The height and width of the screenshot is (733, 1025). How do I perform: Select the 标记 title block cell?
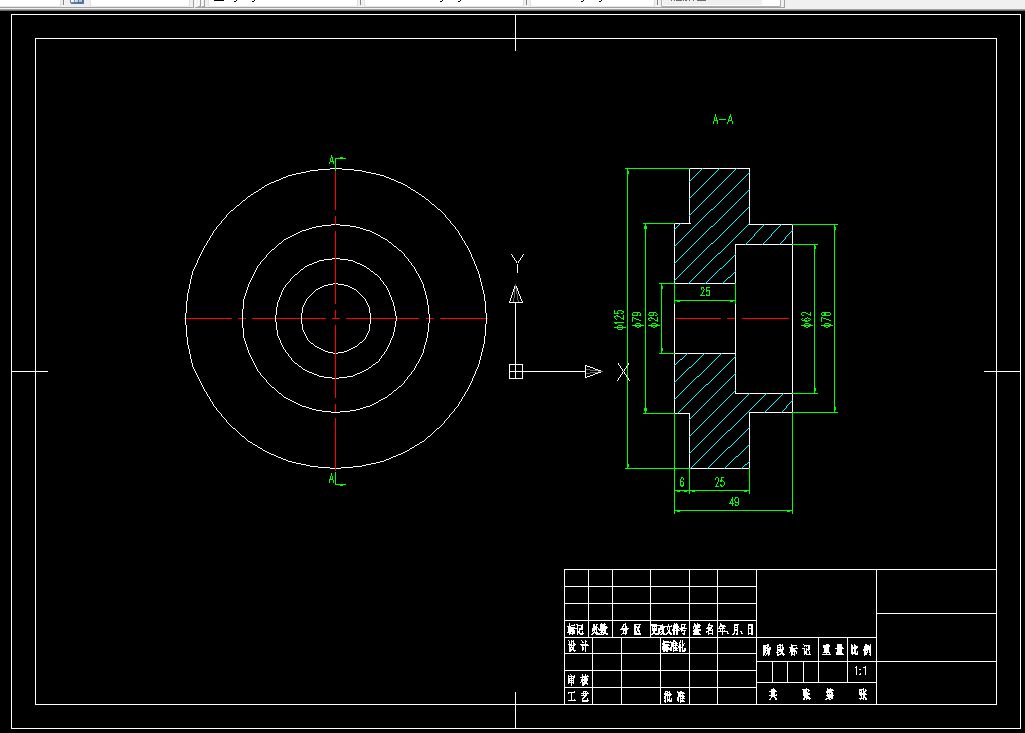[x=576, y=629]
